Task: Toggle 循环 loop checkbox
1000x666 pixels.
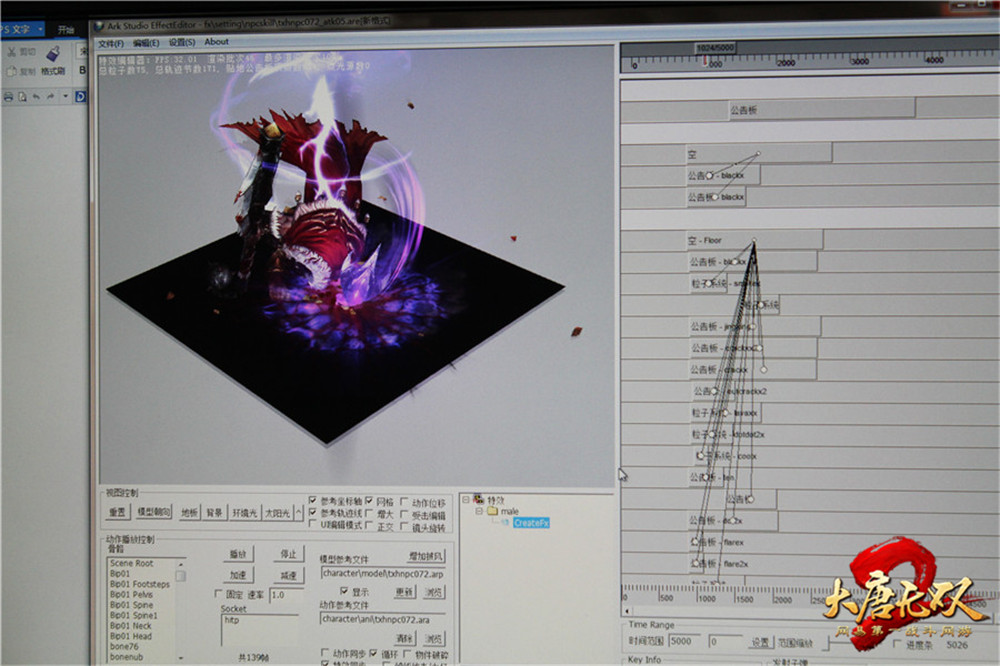Action: 373,653
